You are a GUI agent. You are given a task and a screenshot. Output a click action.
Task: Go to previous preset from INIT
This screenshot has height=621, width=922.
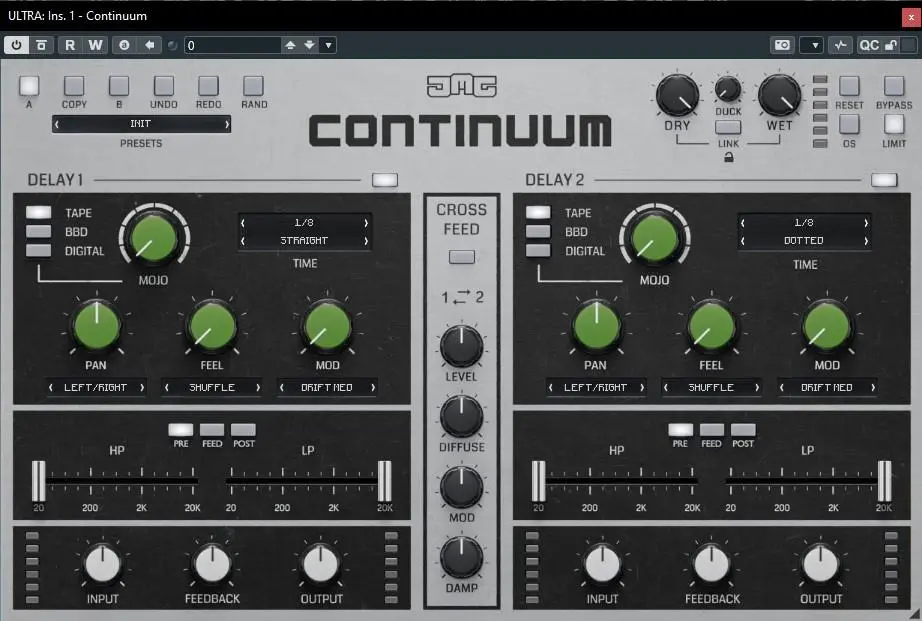pos(56,124)
